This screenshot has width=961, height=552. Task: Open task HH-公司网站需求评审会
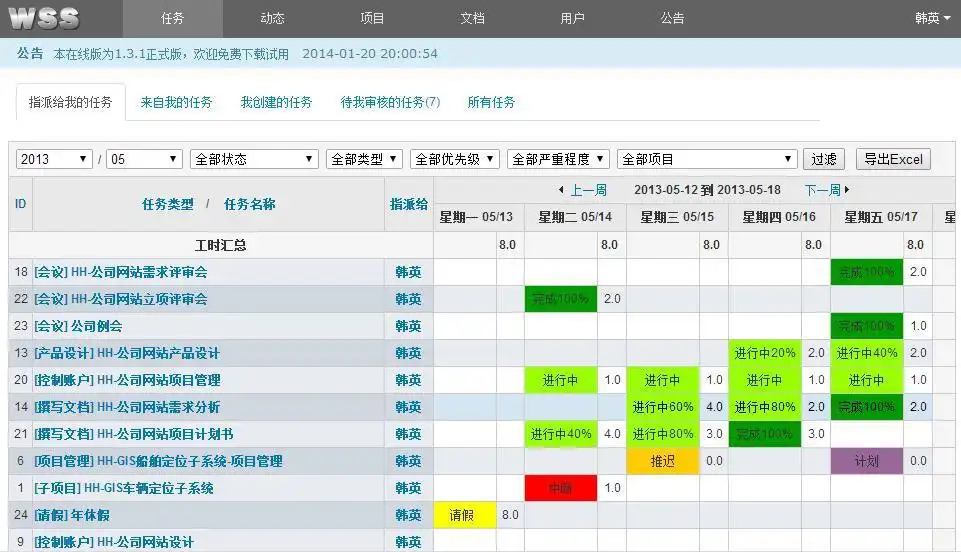pos(121,272)
